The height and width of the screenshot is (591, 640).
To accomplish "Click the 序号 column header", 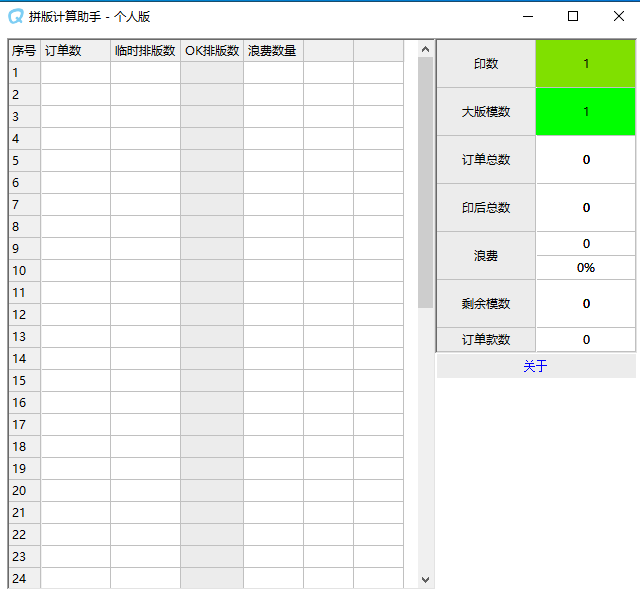I will 24,51.
